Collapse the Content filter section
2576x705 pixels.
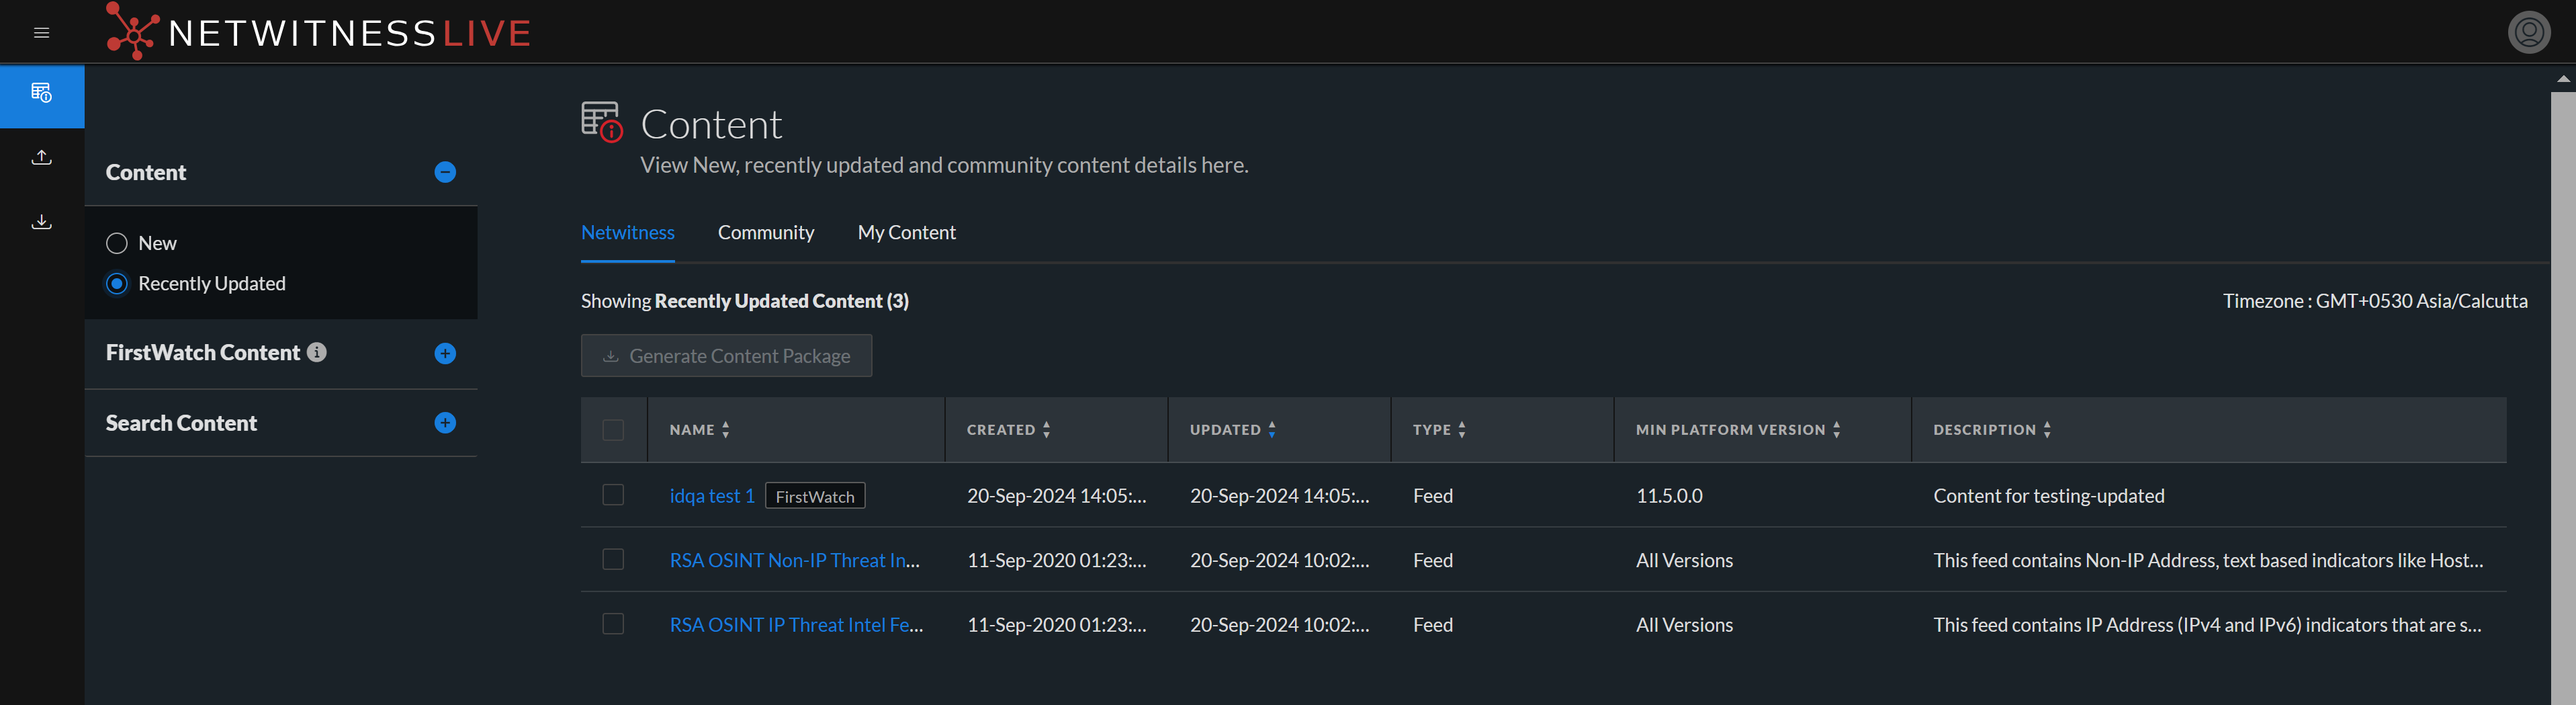[445, 173]
